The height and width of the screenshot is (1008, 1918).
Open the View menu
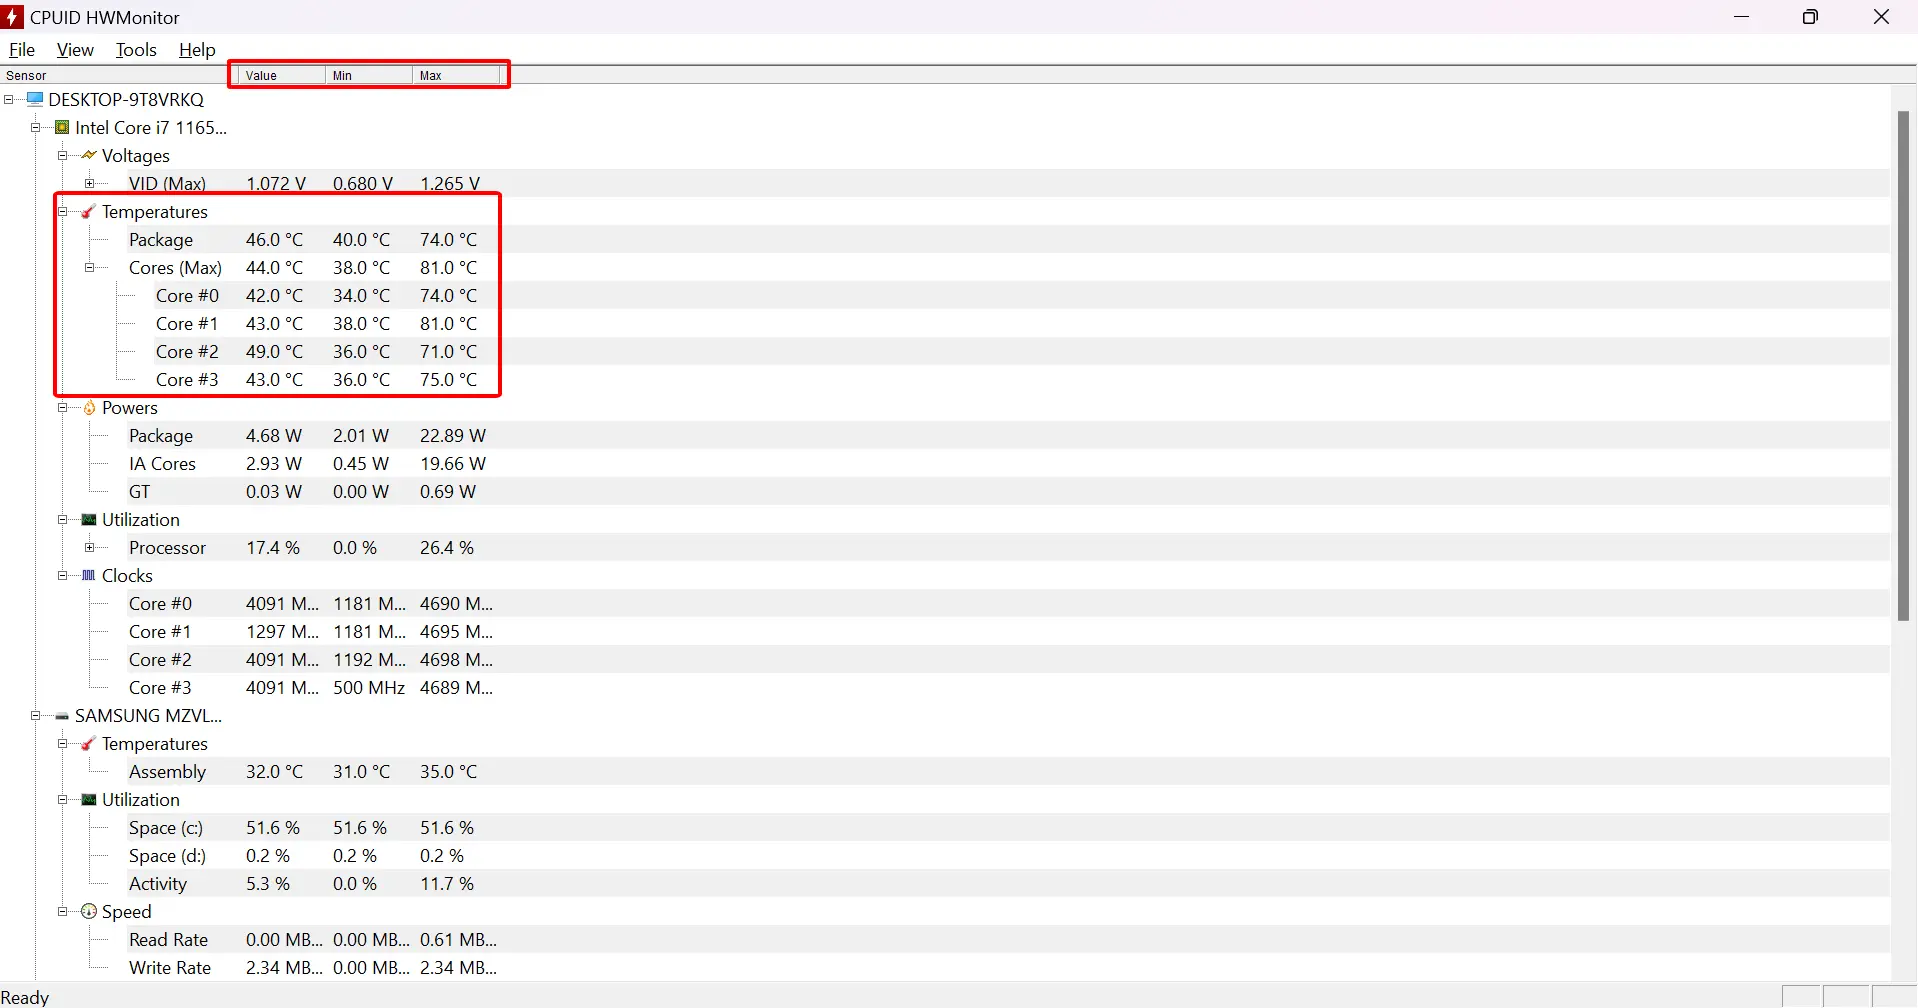(x=75, y=49)
